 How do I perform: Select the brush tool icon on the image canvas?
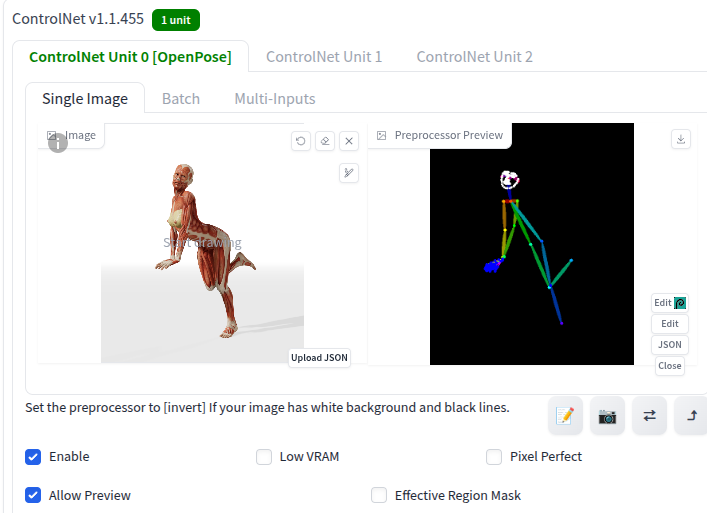pyautogui.click(x=348, y=173)
